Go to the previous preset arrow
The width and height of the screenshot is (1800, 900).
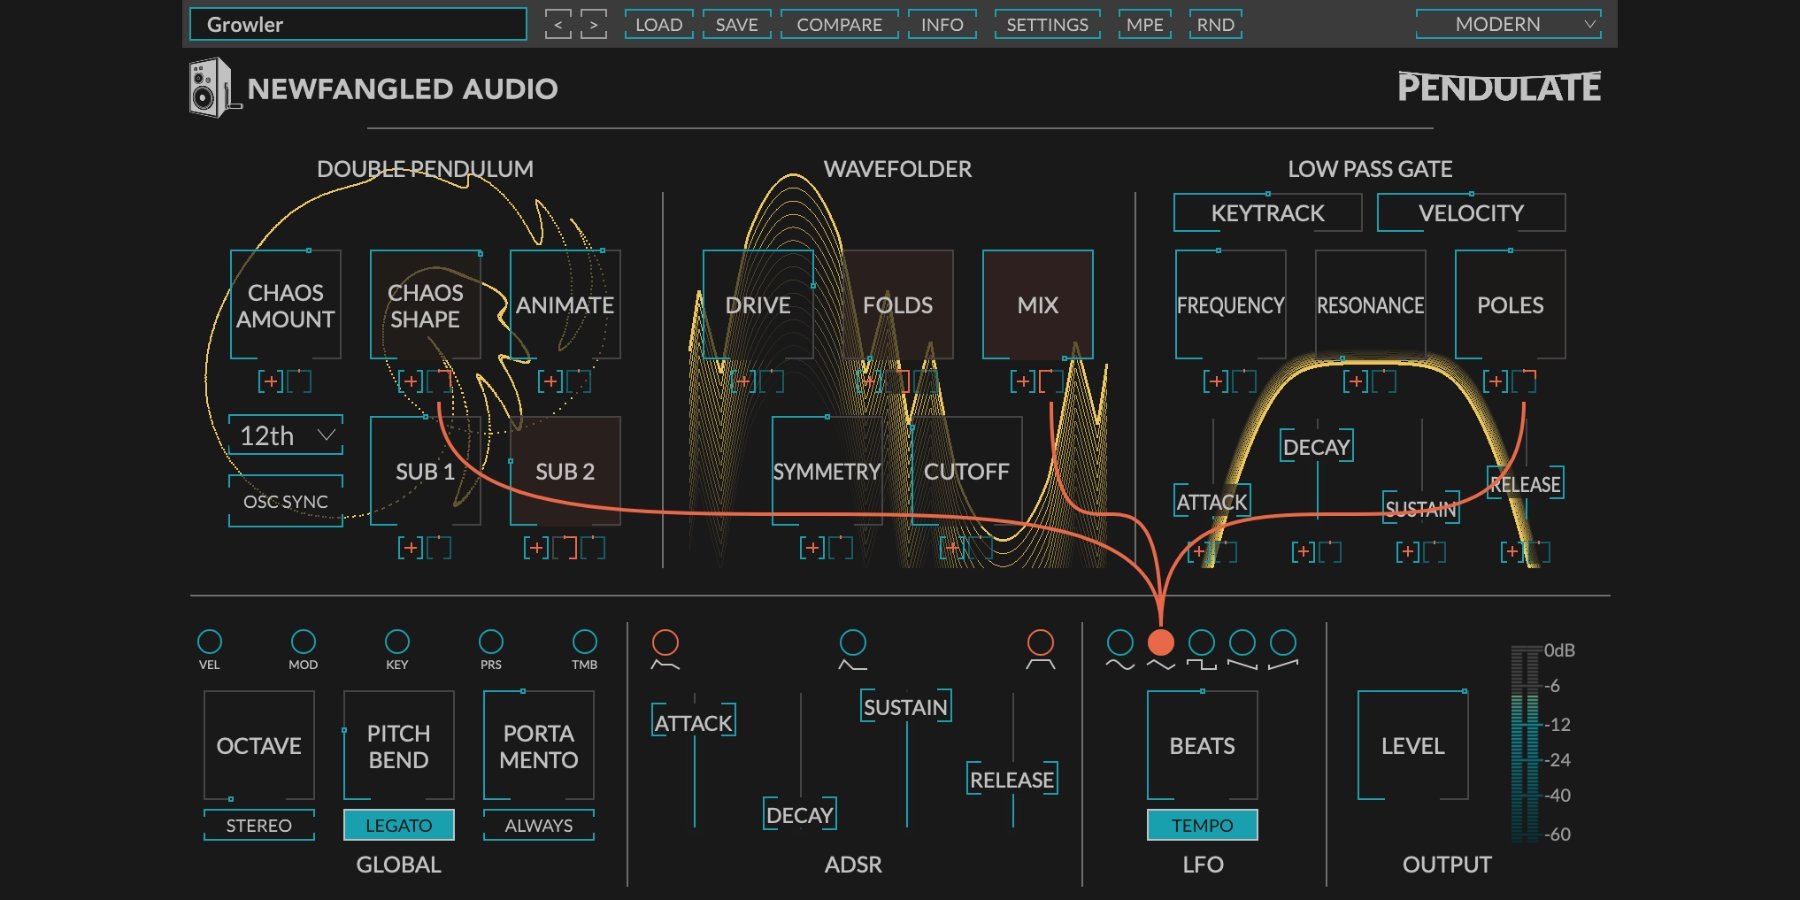[558, 24]
